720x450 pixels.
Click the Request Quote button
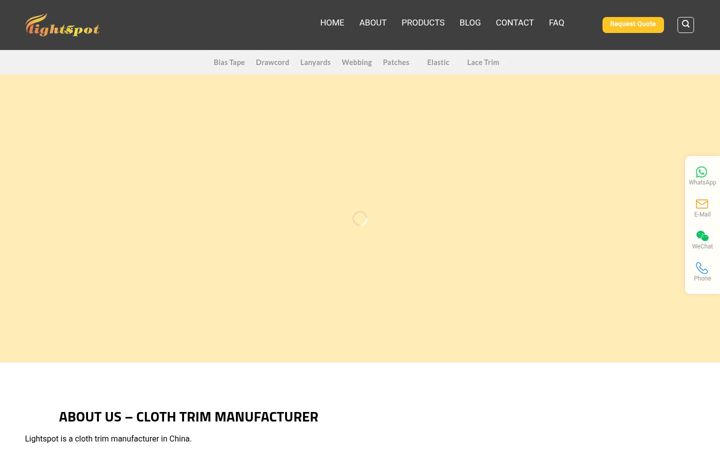pos(633,25)
